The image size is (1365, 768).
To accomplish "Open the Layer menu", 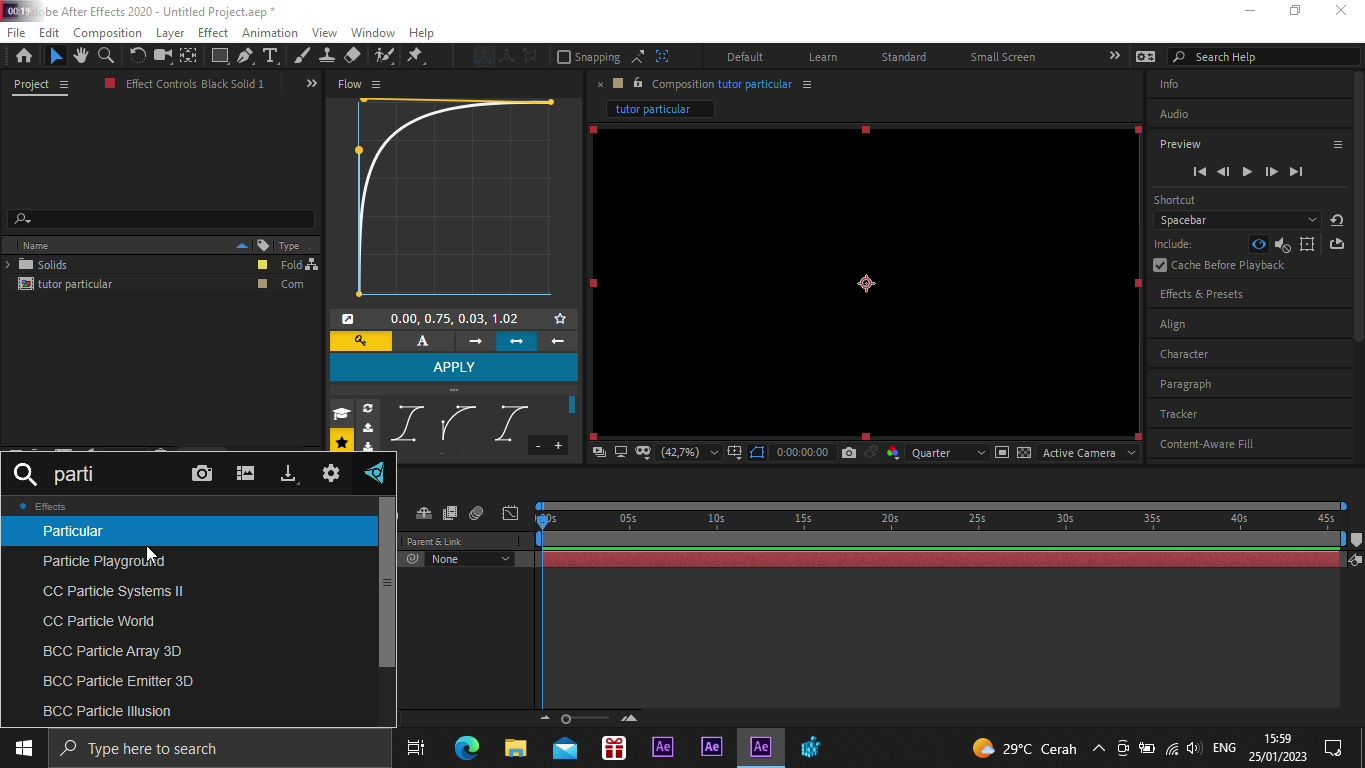I will coord(170,32).
